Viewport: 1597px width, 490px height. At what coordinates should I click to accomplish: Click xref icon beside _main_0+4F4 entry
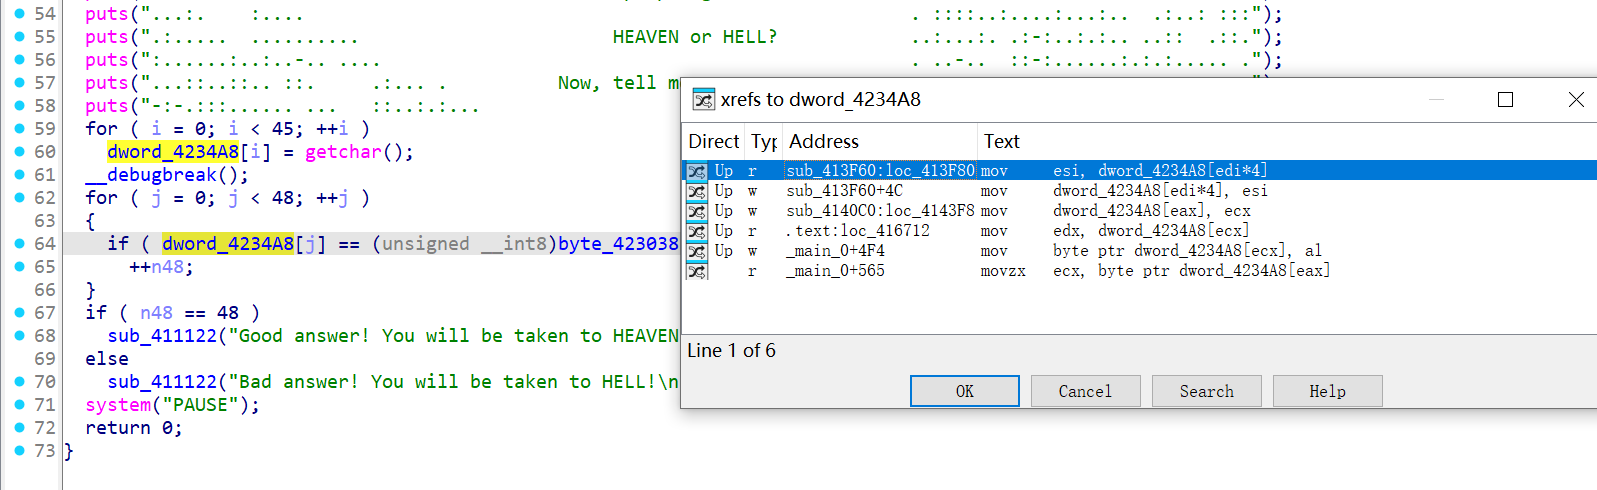pos(697,251)
